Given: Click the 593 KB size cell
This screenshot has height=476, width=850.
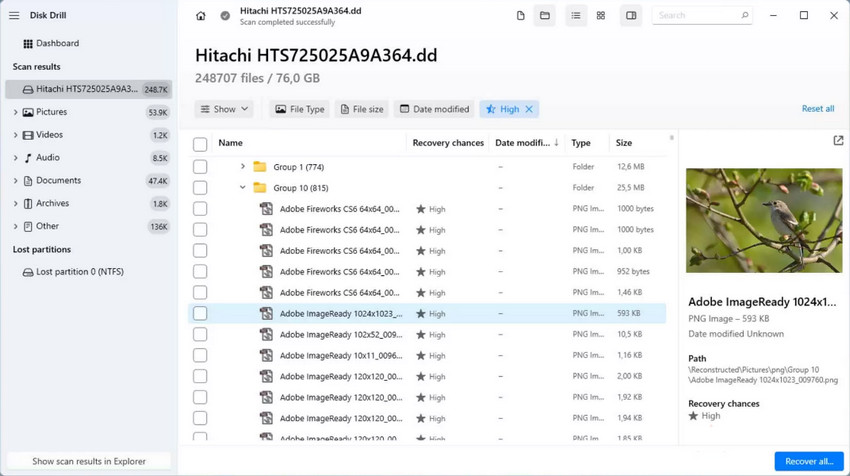Looking at the screenshot, I should [628, 313].
